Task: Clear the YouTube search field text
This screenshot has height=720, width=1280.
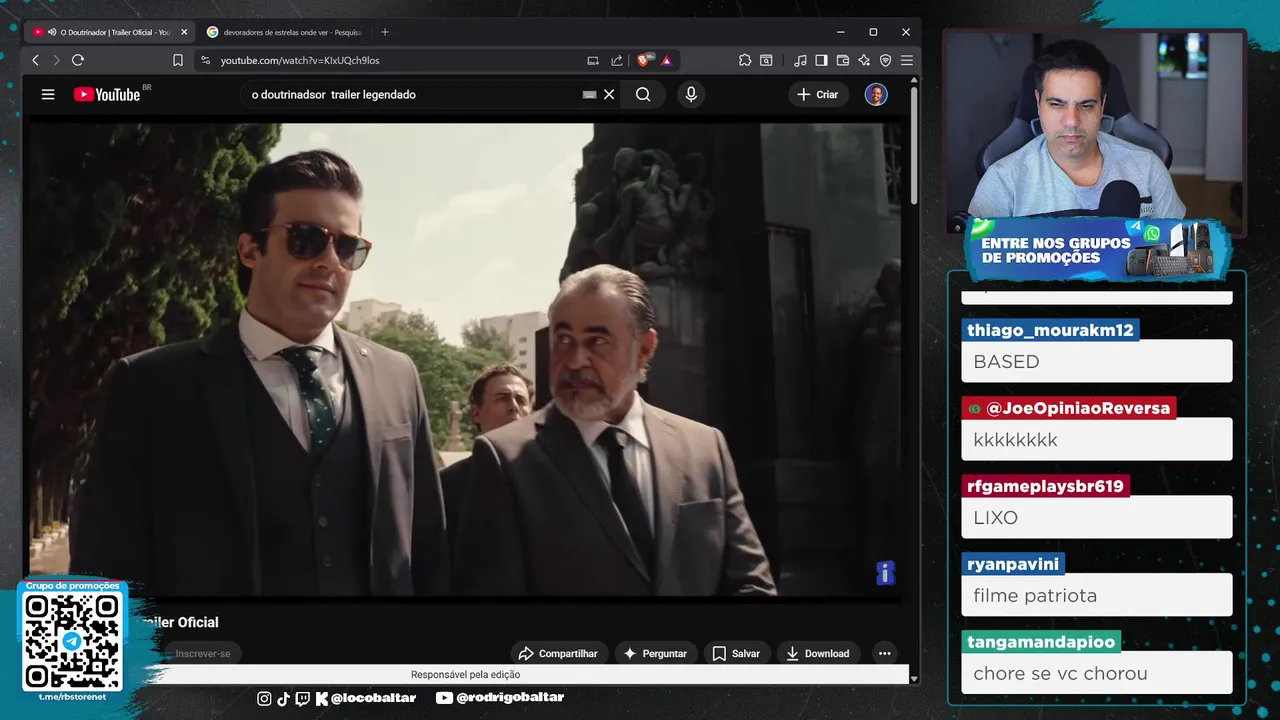Action: [x=609, y=94]
